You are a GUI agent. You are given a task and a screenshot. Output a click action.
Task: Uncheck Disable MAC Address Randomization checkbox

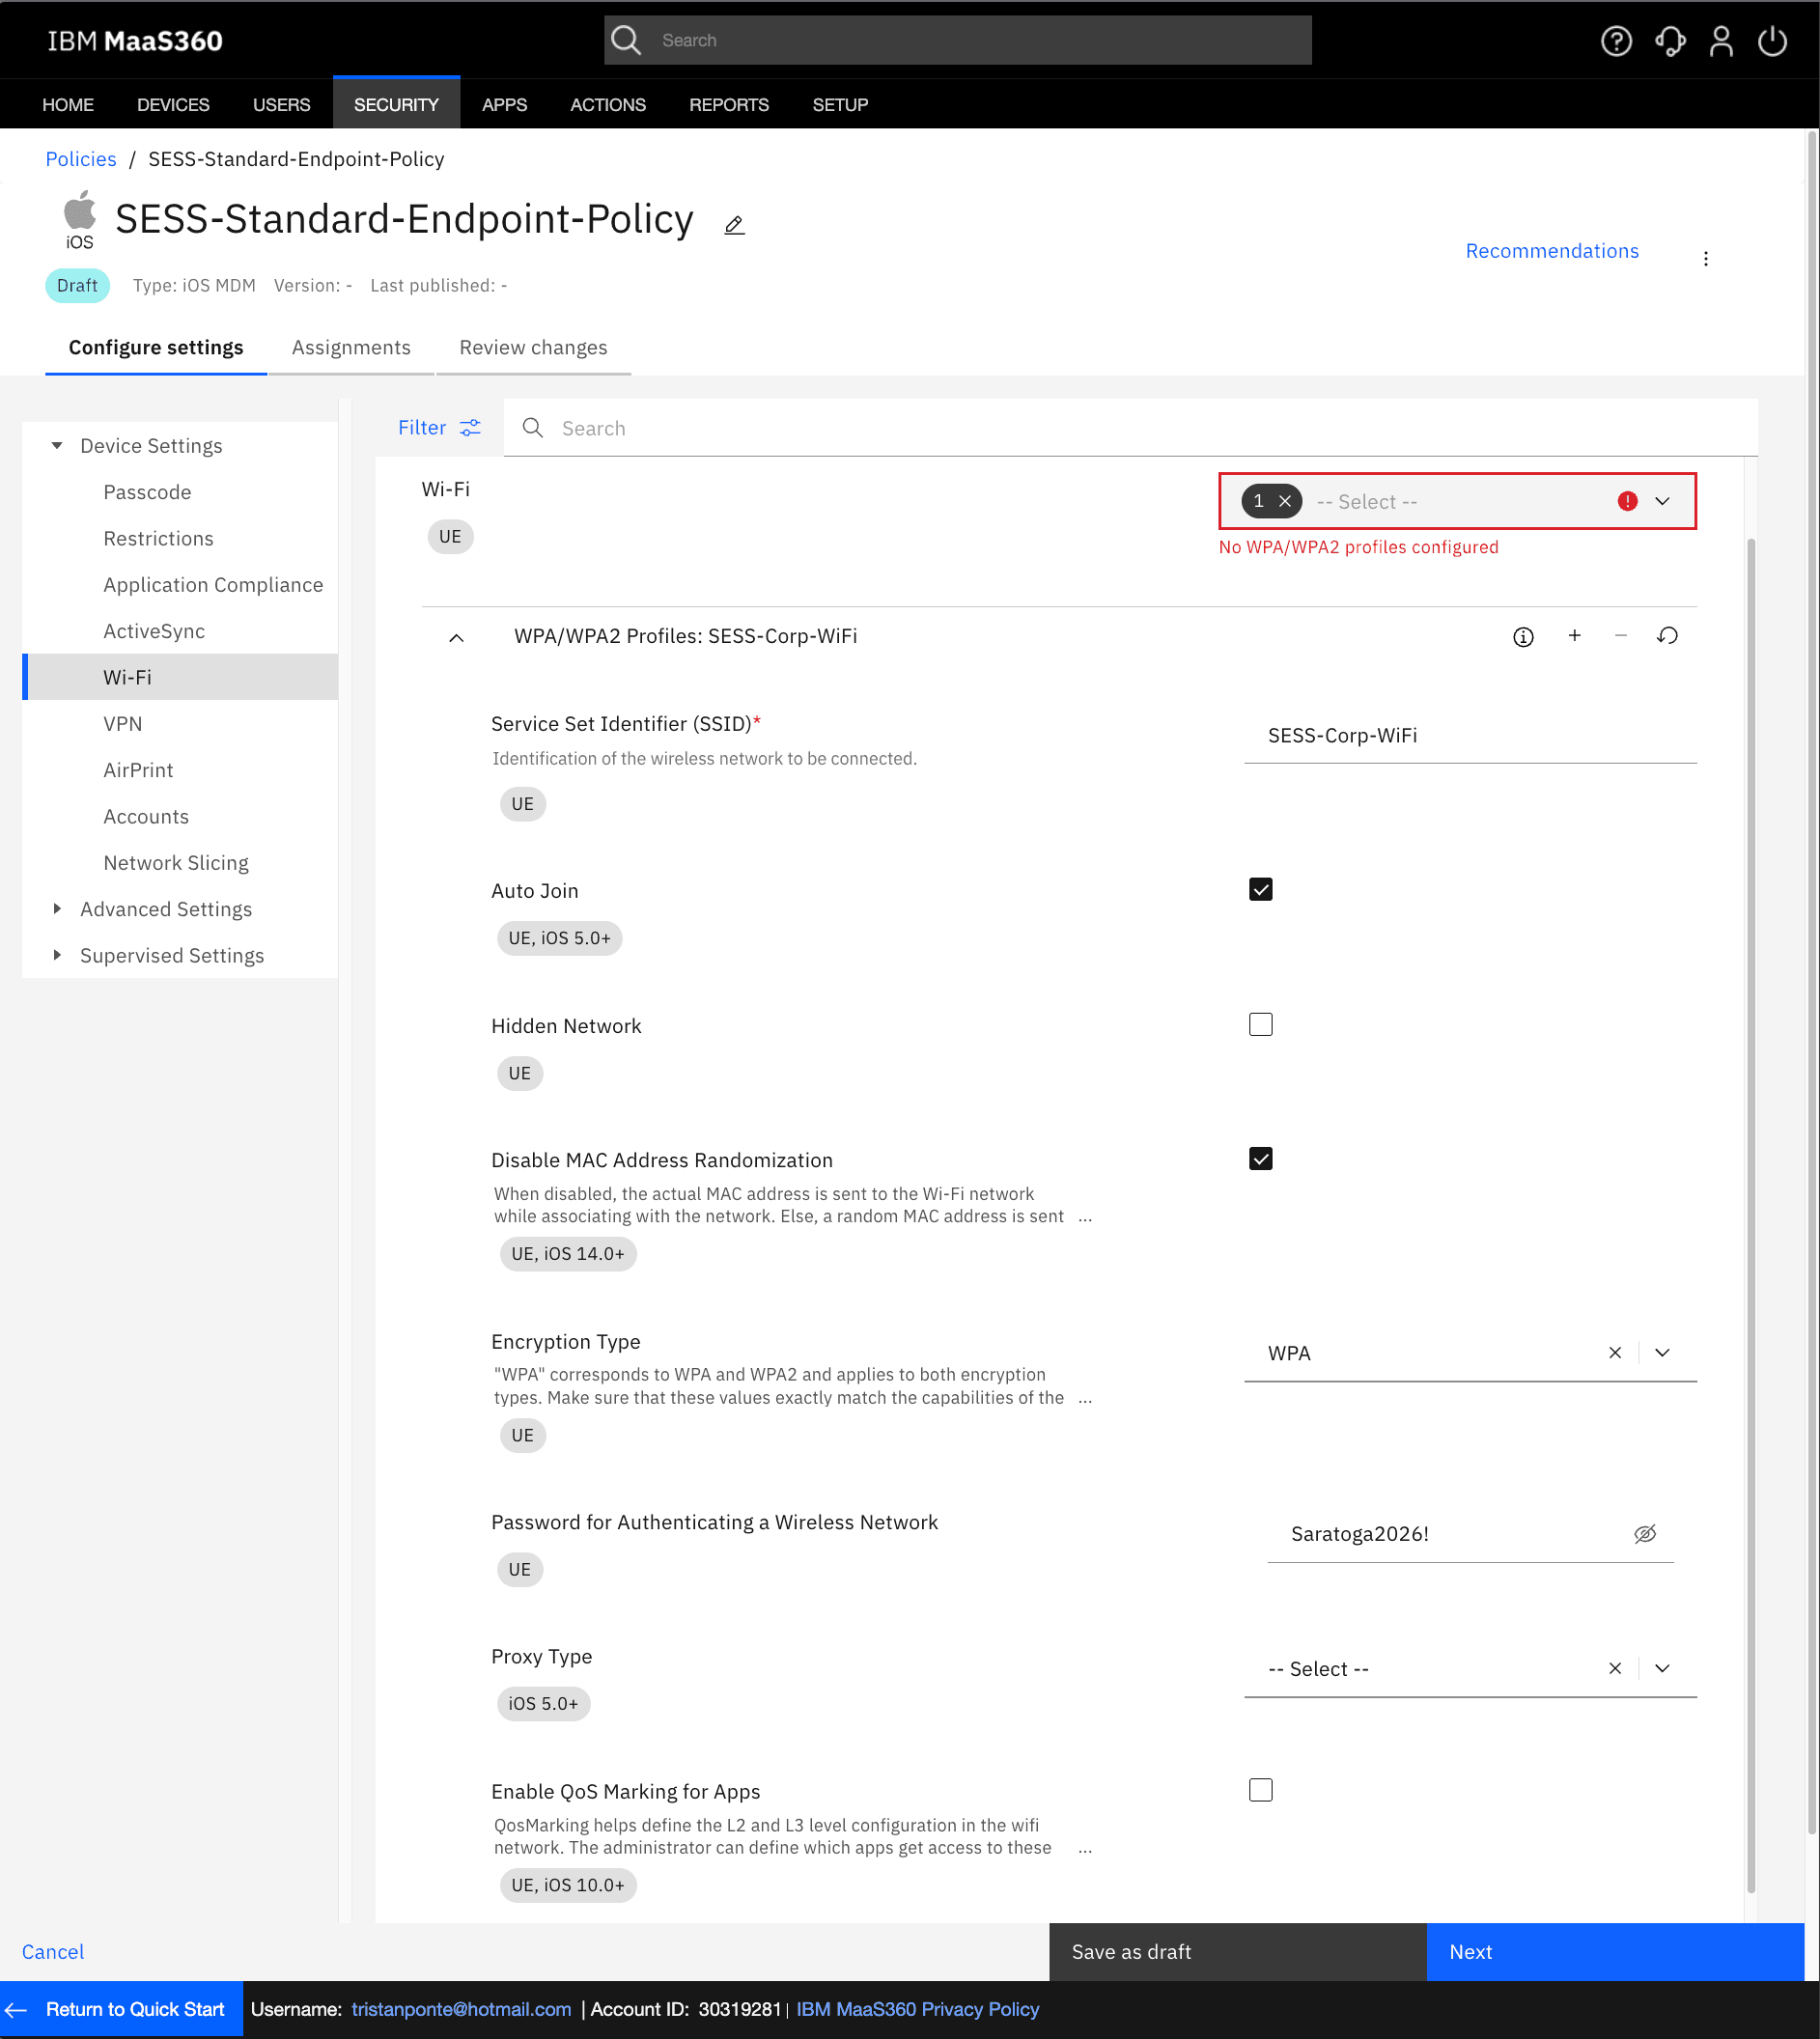pyautogui.click(x=1260, y=1158)
